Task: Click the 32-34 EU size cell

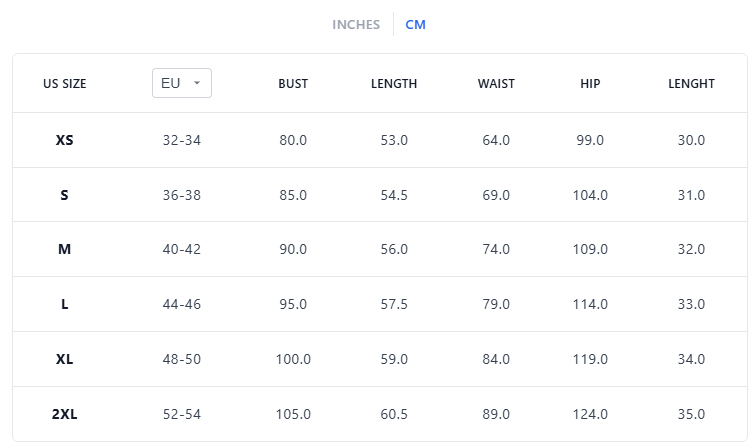Action: (182, 140)
